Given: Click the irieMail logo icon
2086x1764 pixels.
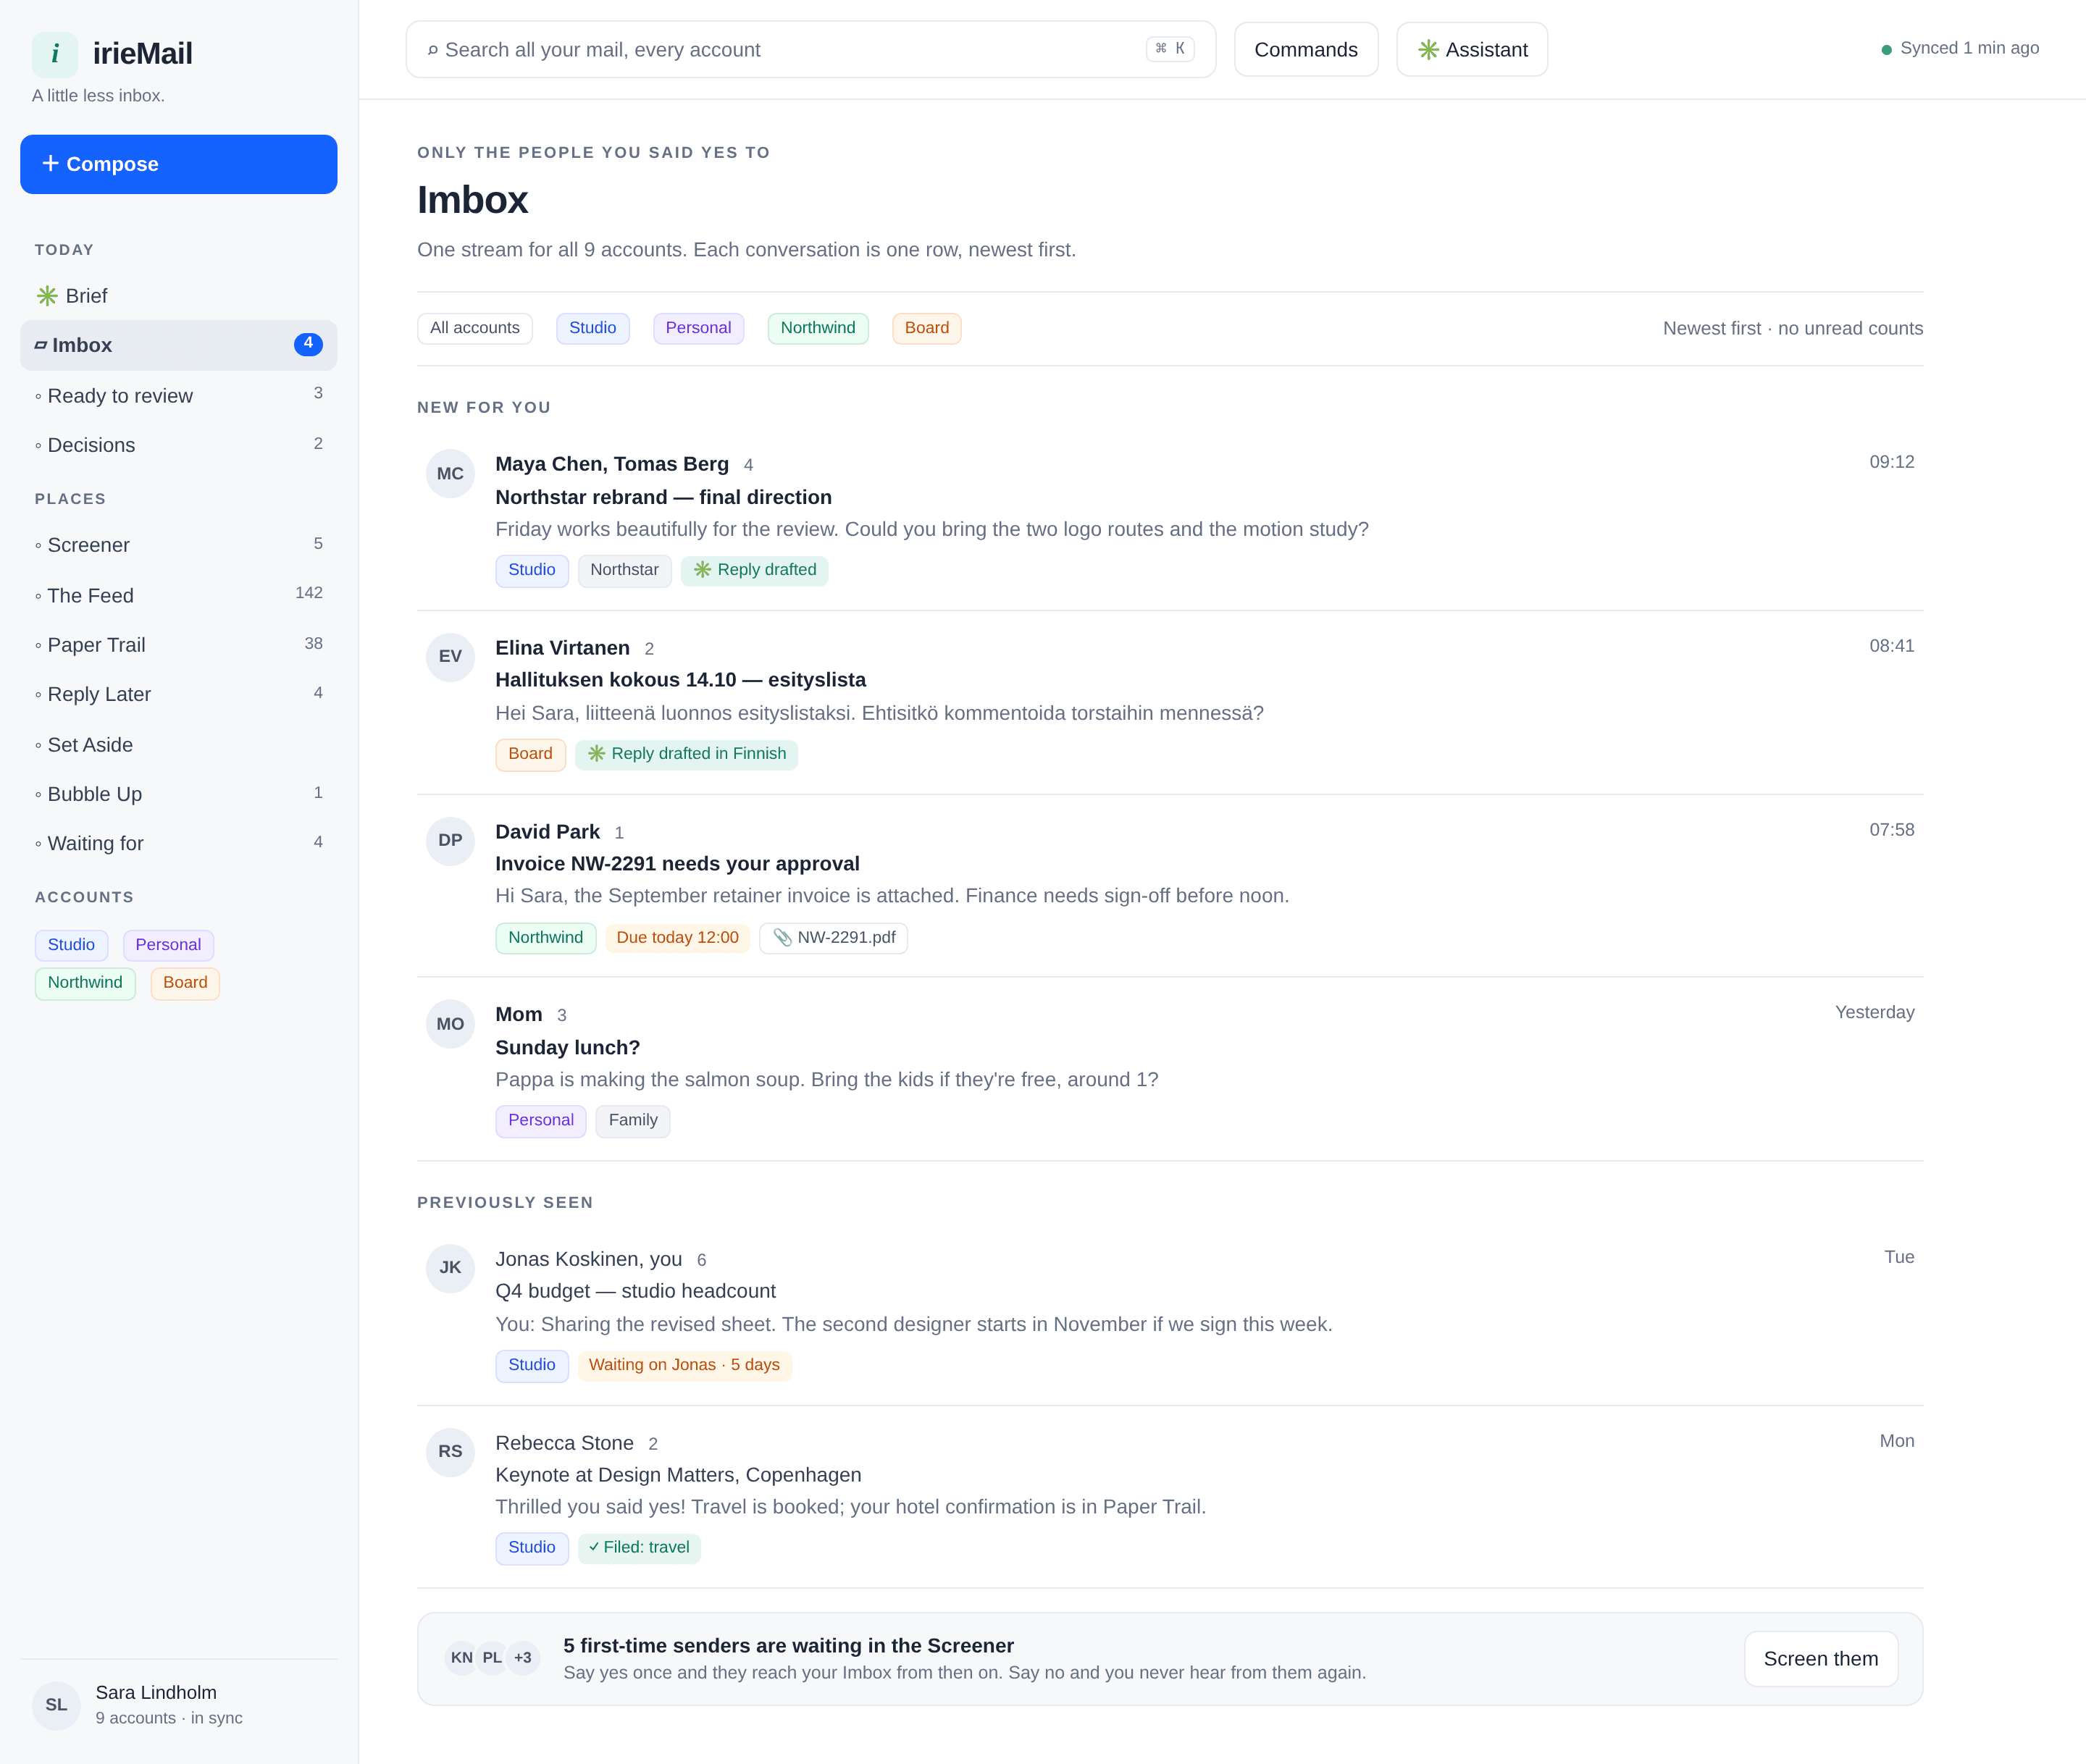Looking at the screenshot, I should click(55, 54).
